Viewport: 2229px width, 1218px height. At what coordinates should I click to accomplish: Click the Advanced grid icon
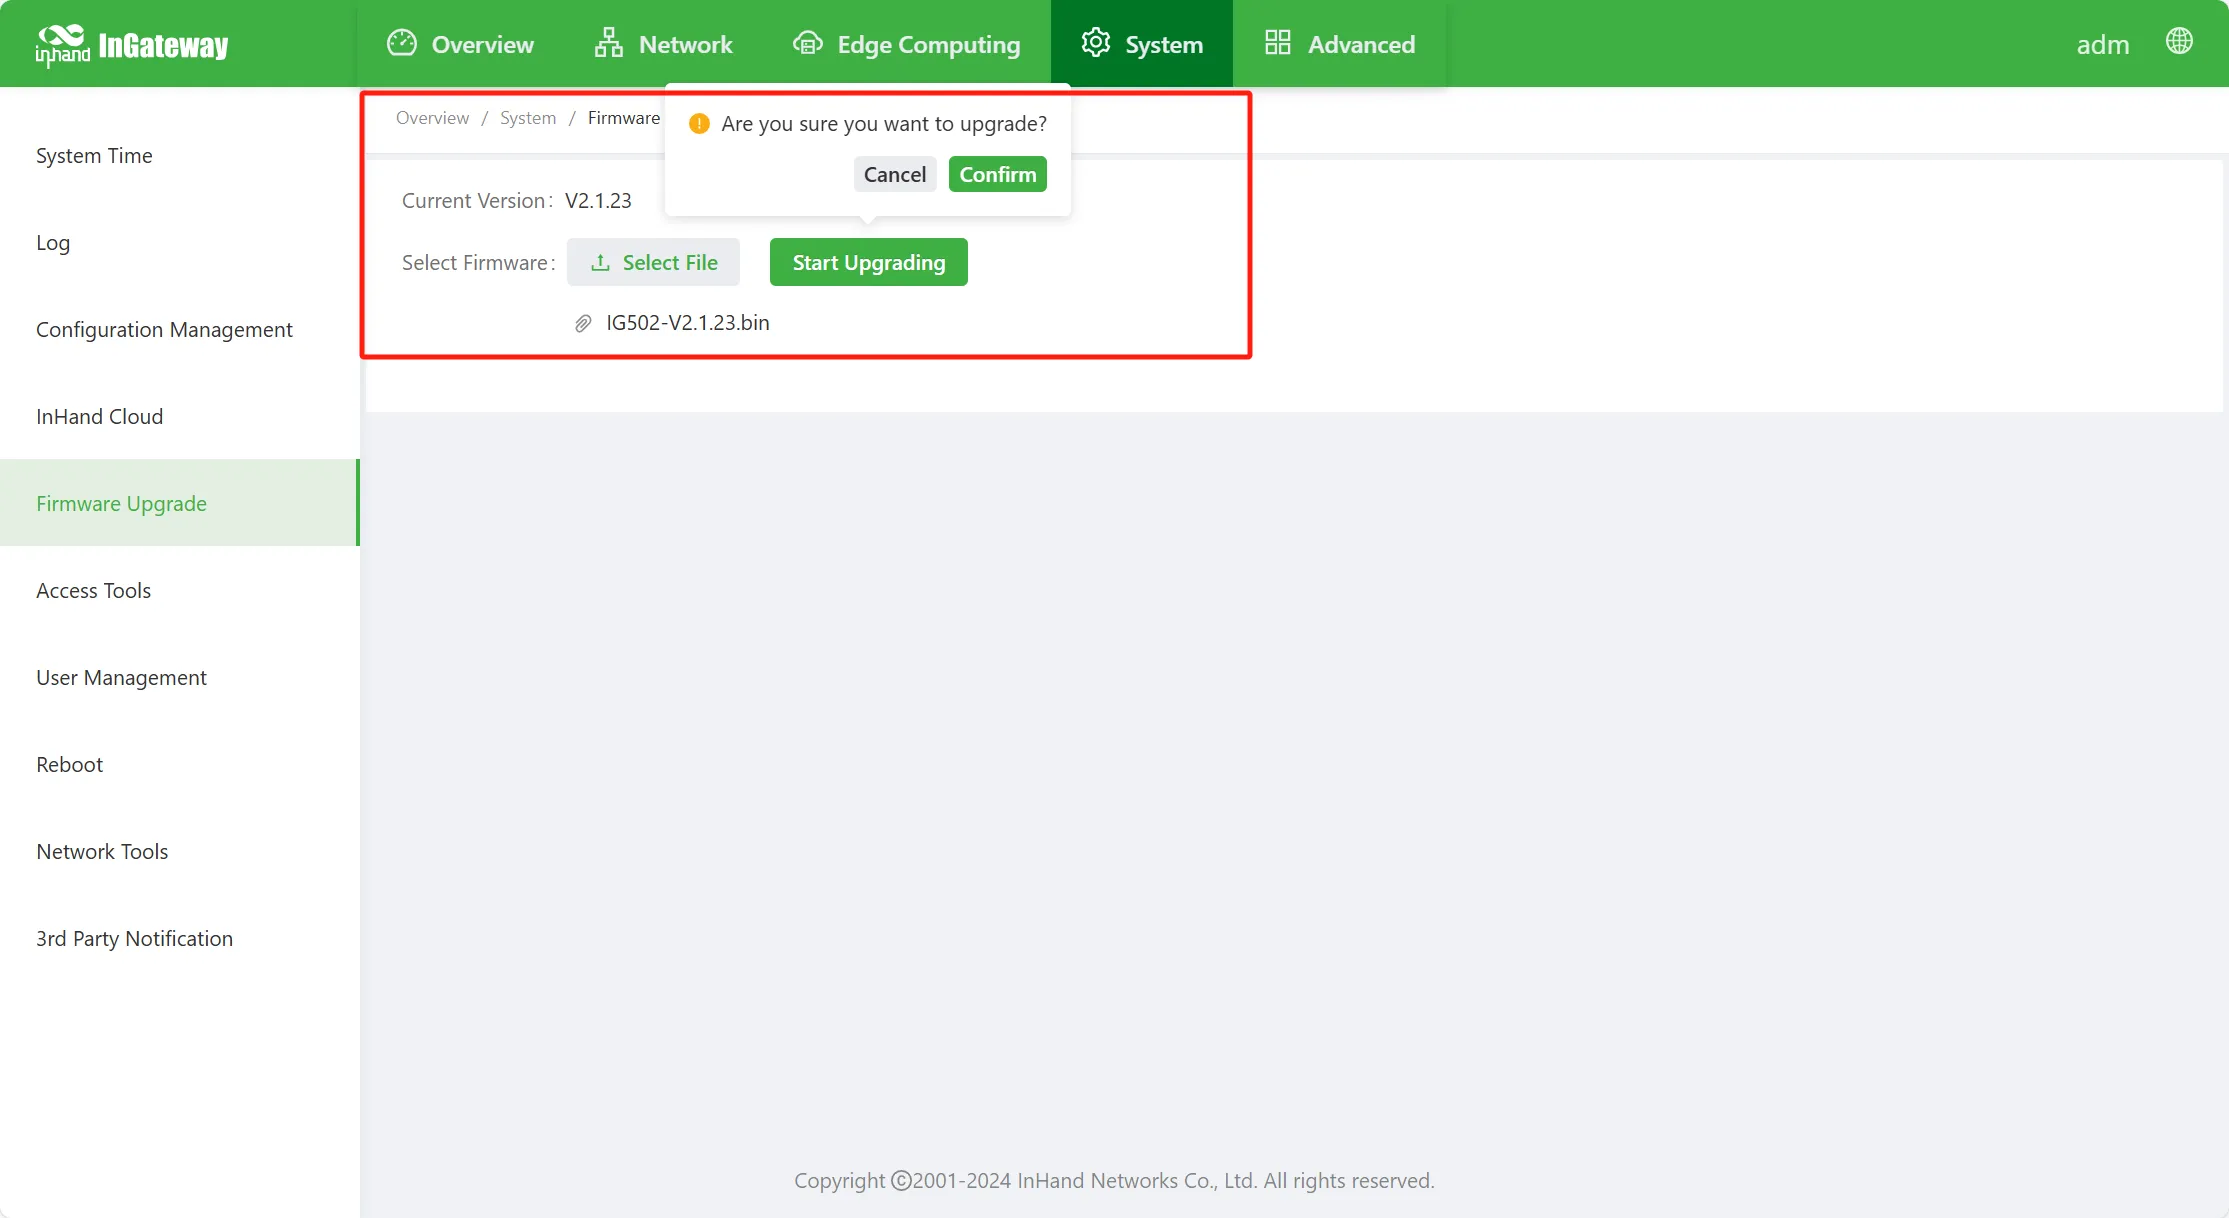point(1278,43)
